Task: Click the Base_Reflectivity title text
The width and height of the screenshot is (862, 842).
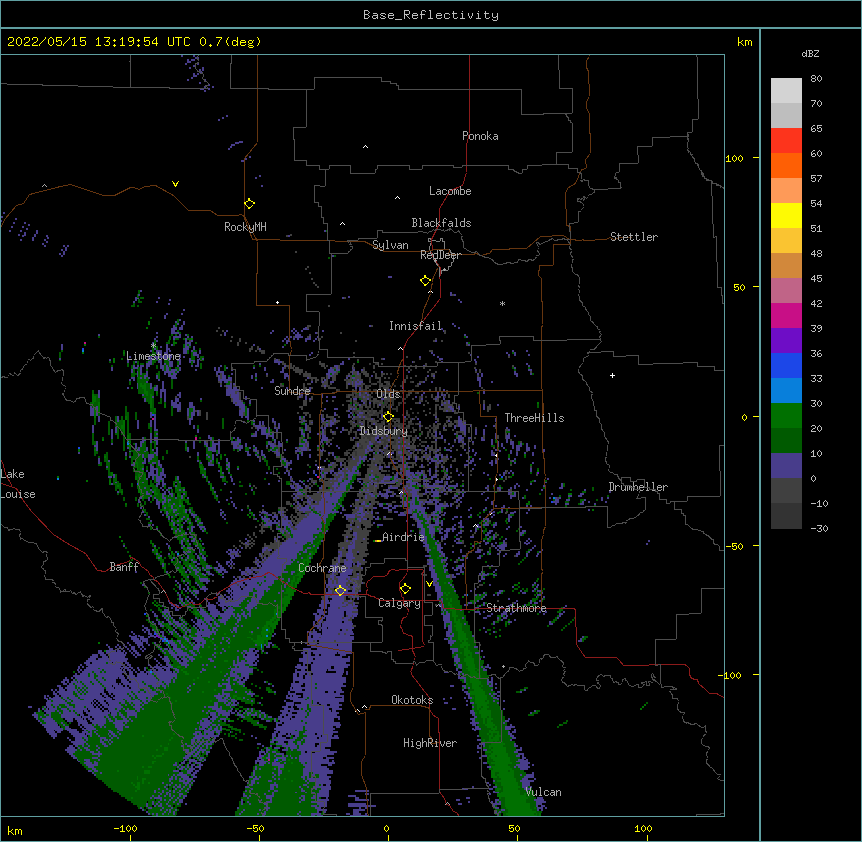Action: click(431, 15)
